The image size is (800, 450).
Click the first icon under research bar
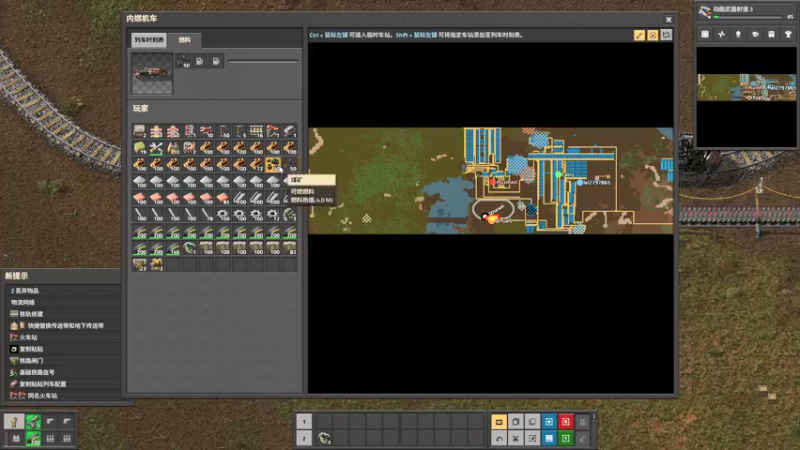click(705, 34)
